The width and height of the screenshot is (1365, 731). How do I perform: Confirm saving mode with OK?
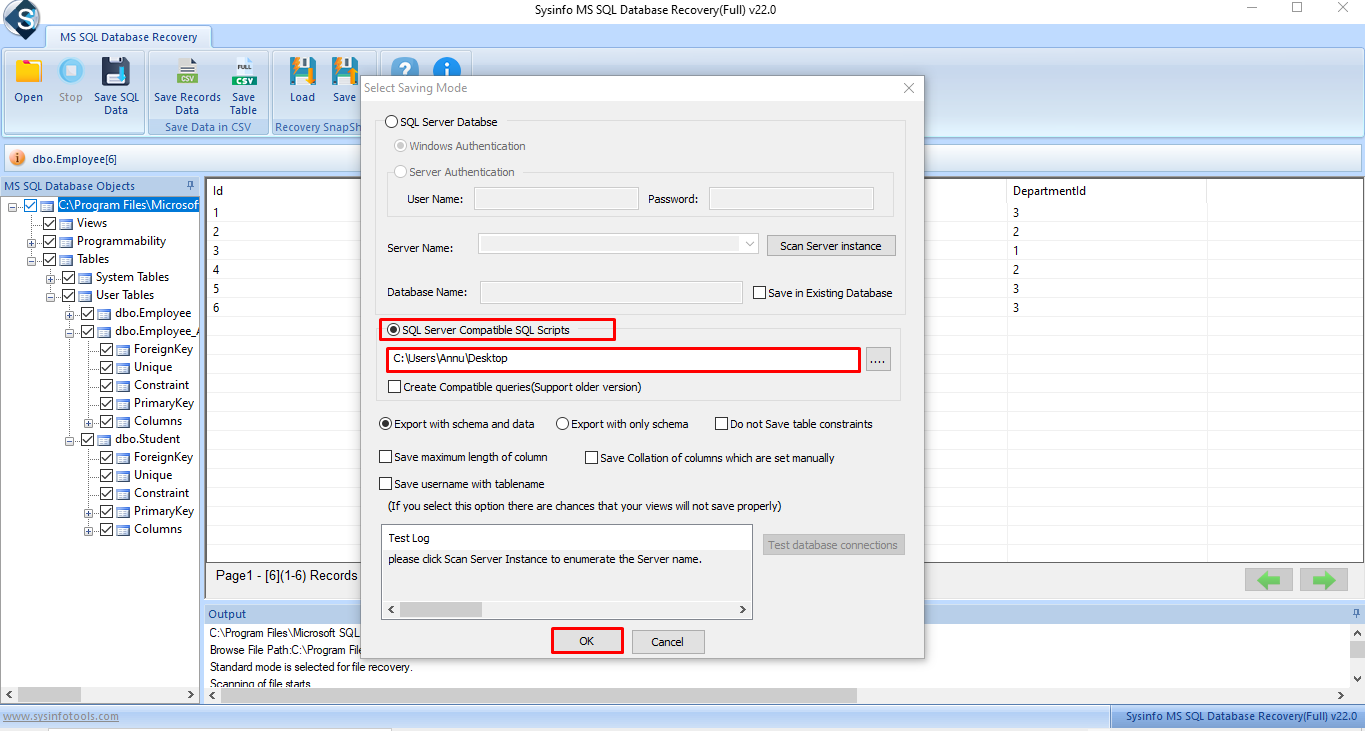(587, 641)
